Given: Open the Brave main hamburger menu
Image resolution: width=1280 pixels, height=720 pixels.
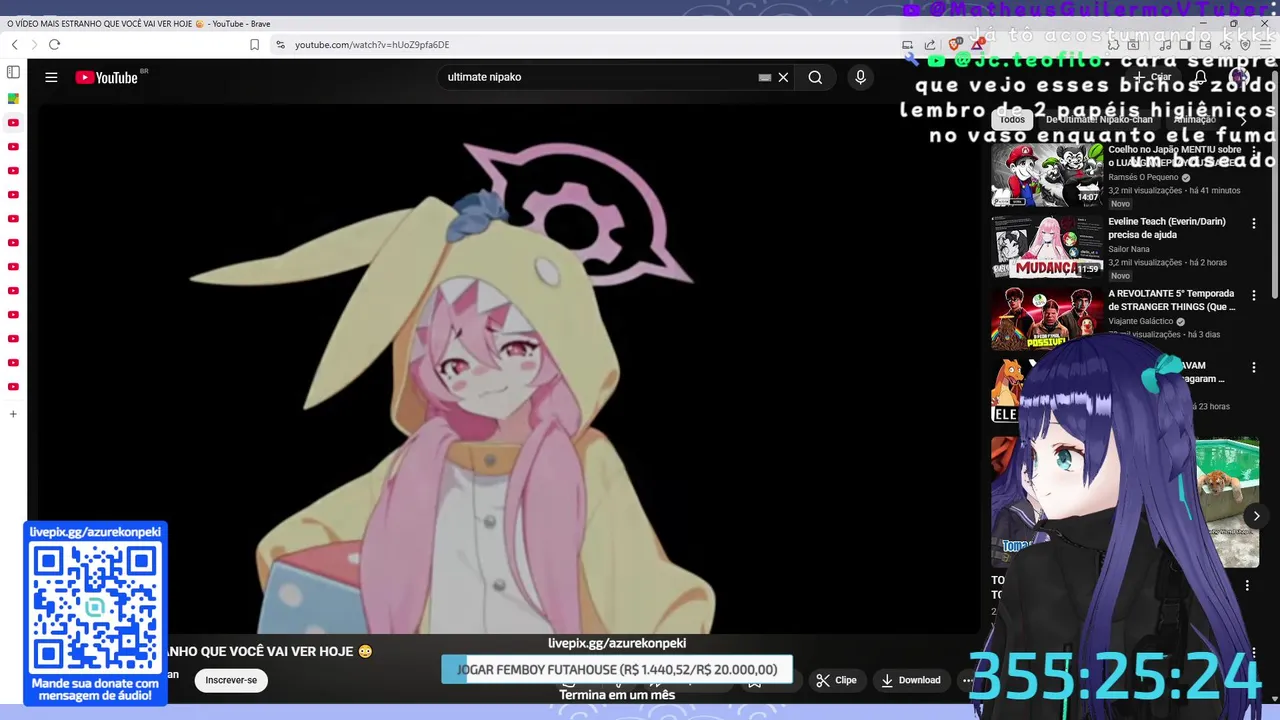Looking at the screenshot, I should [1265, 45].
